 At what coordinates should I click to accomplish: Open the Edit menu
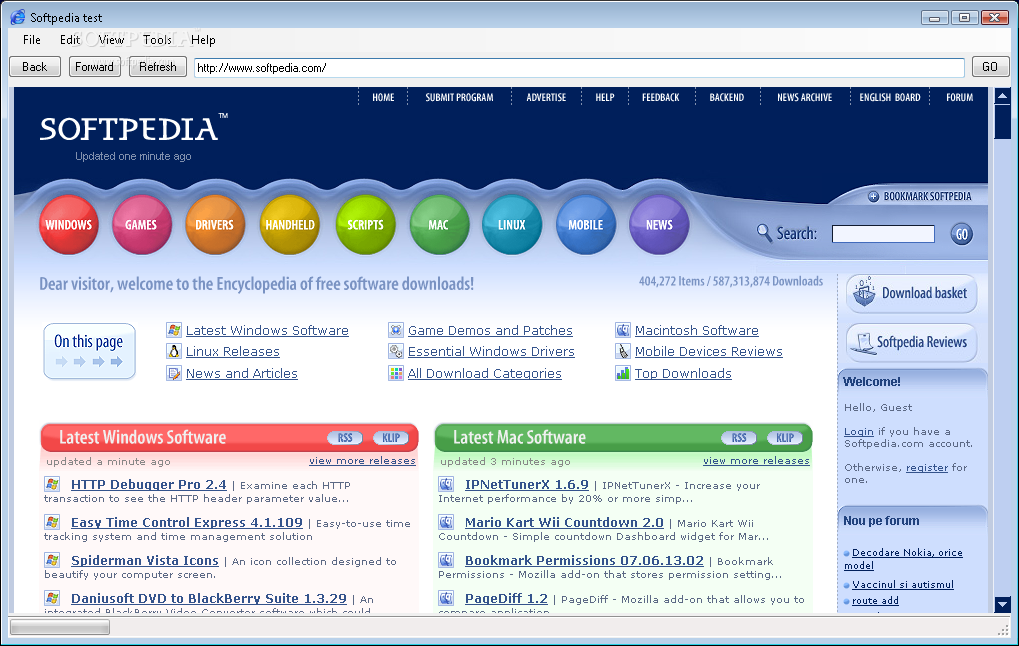(x=70, y=40)
